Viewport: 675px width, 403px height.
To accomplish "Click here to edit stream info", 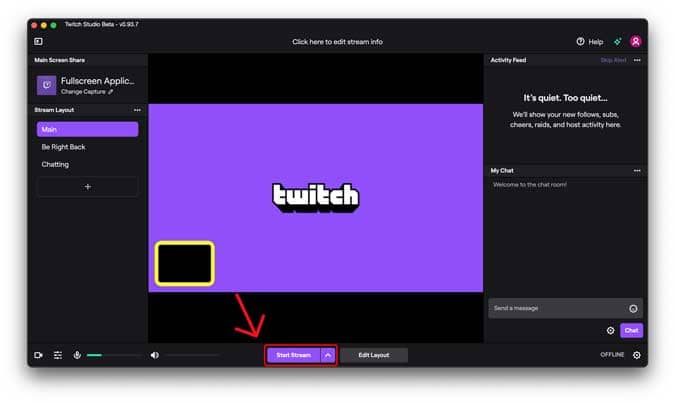I will [337, 42].
